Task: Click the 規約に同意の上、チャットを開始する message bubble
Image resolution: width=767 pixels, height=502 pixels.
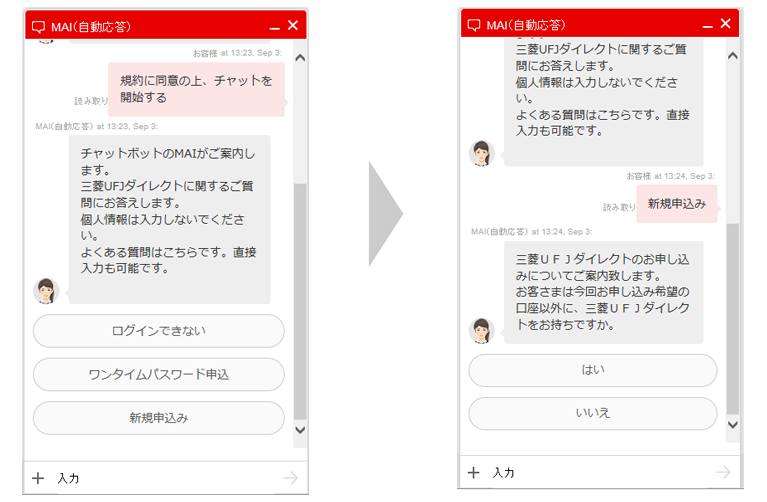Action: point(197,89)
